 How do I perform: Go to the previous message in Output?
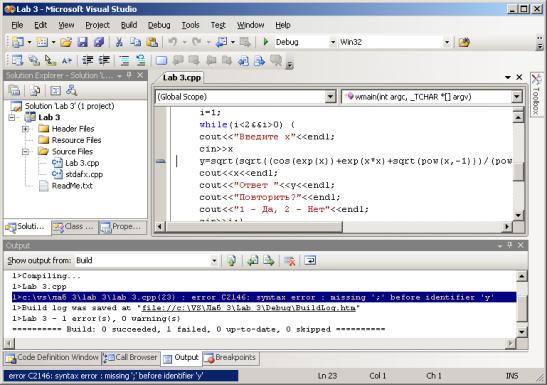pyautogui.click(x=252, y=261)
